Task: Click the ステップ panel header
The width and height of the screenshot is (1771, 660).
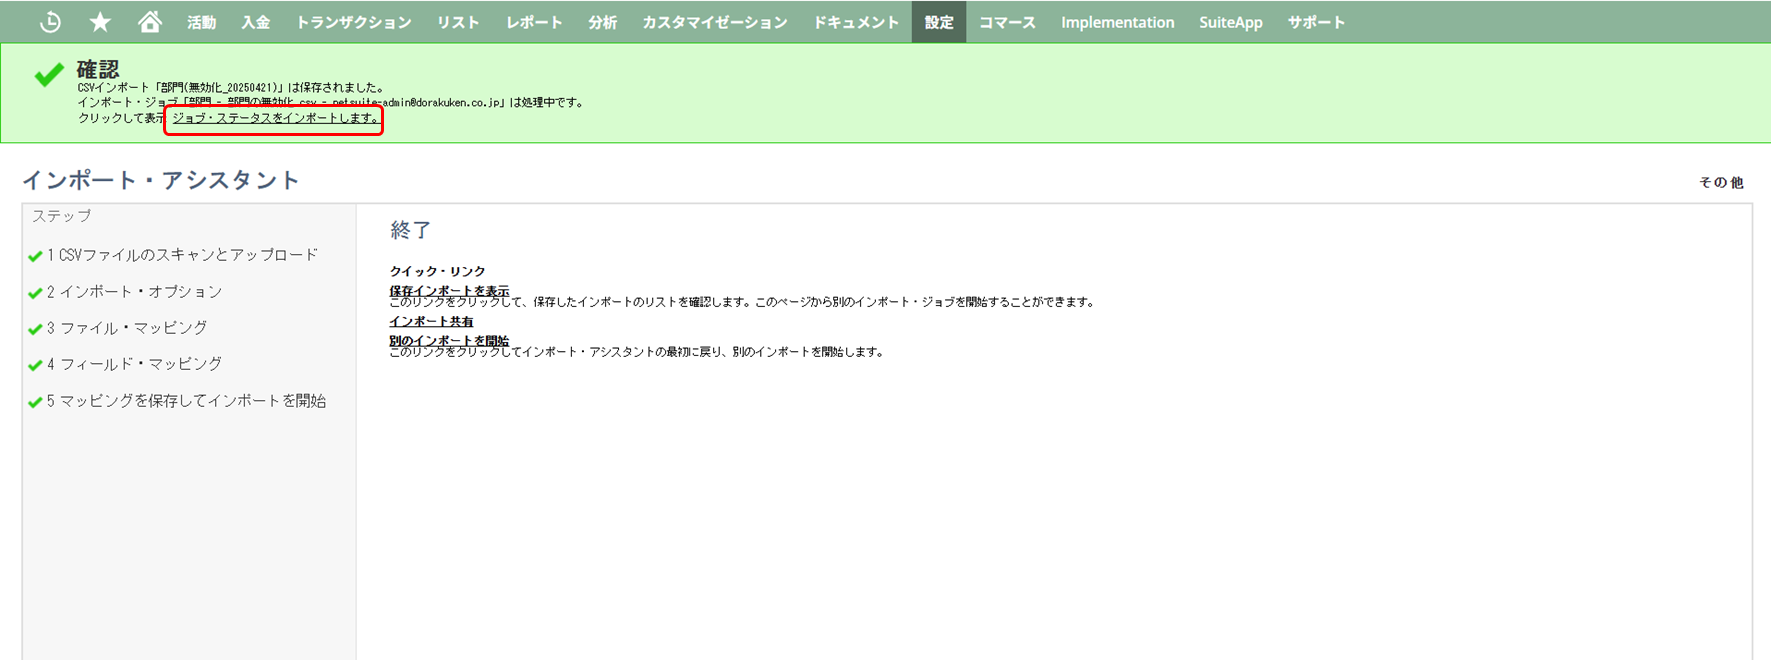Action: 61,216
